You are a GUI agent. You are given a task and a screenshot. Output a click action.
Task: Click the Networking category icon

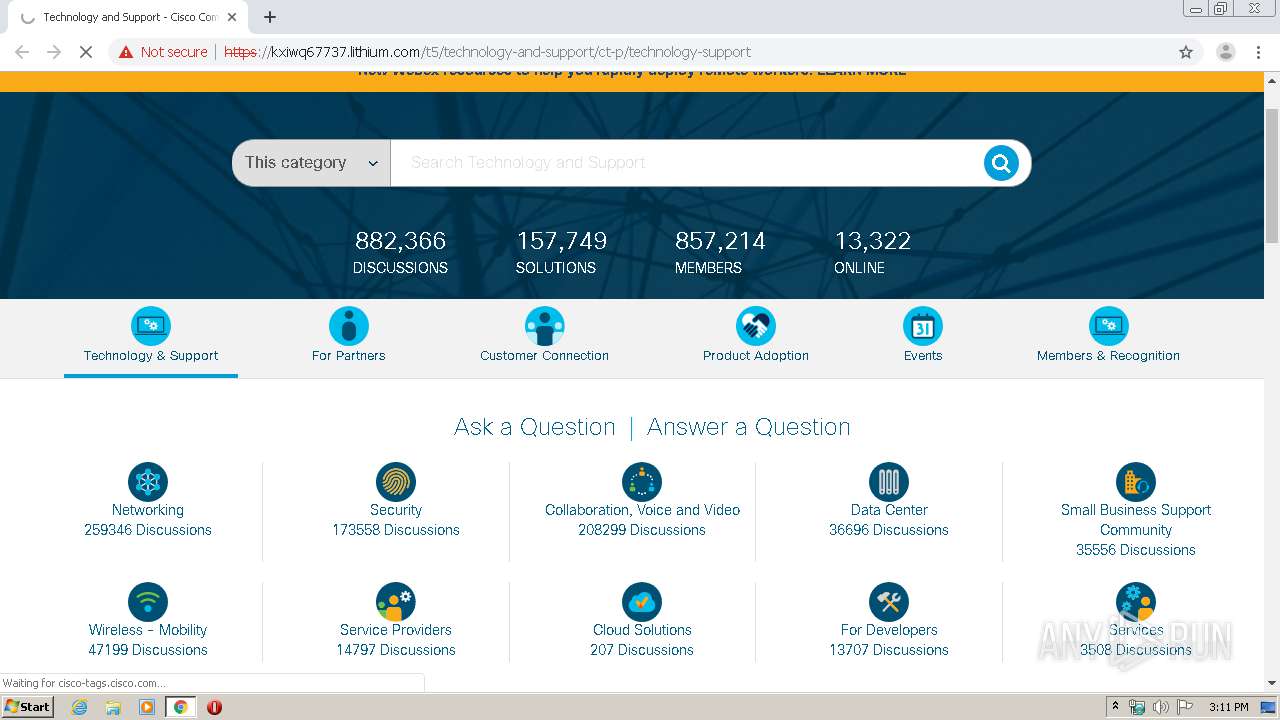[x=148, y=482]
